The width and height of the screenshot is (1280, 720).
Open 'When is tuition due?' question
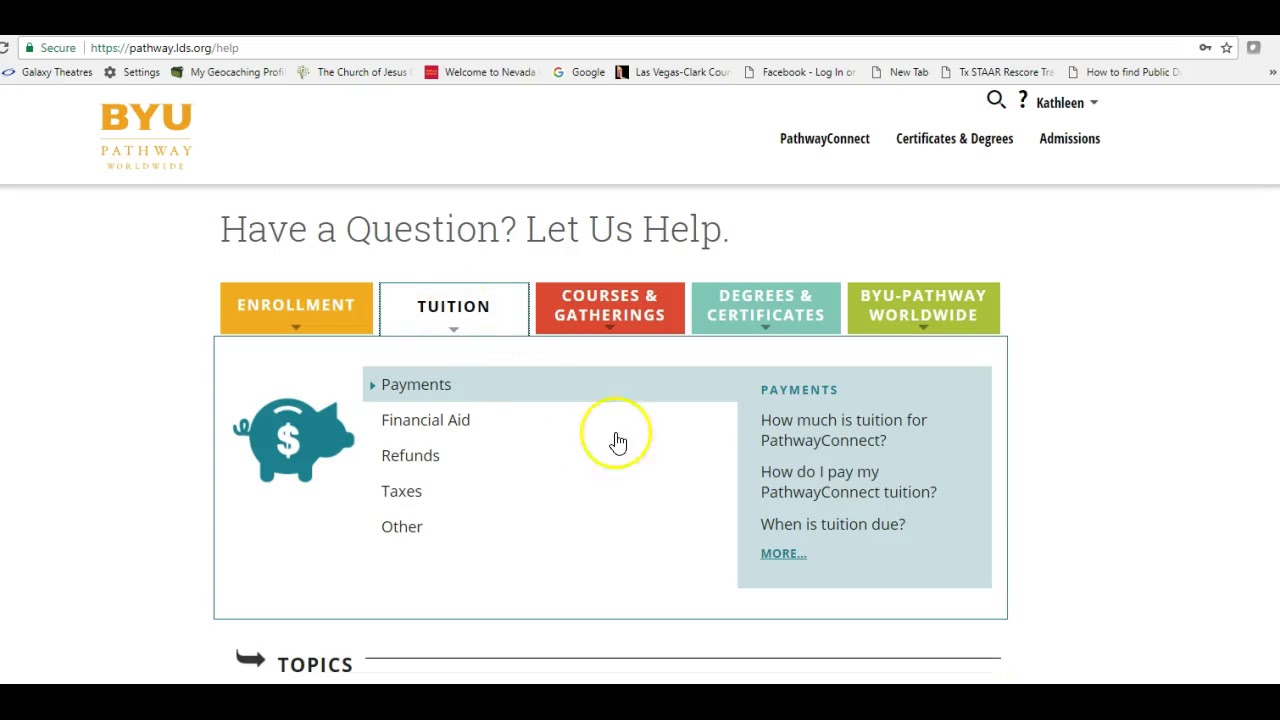click(832, 524)
